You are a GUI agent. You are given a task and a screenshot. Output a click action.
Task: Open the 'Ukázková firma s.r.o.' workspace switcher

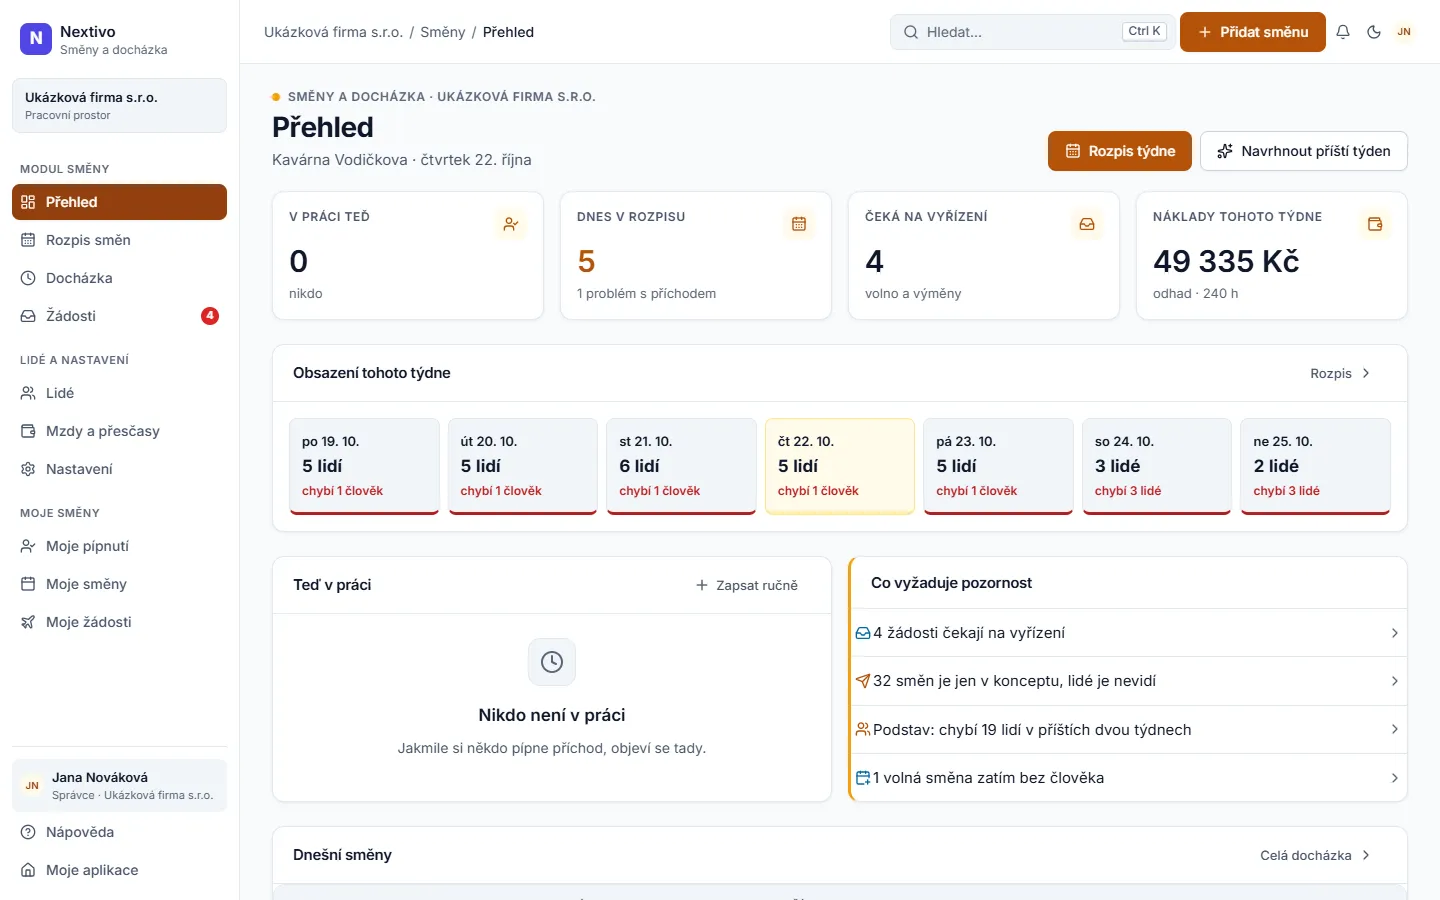119,105
